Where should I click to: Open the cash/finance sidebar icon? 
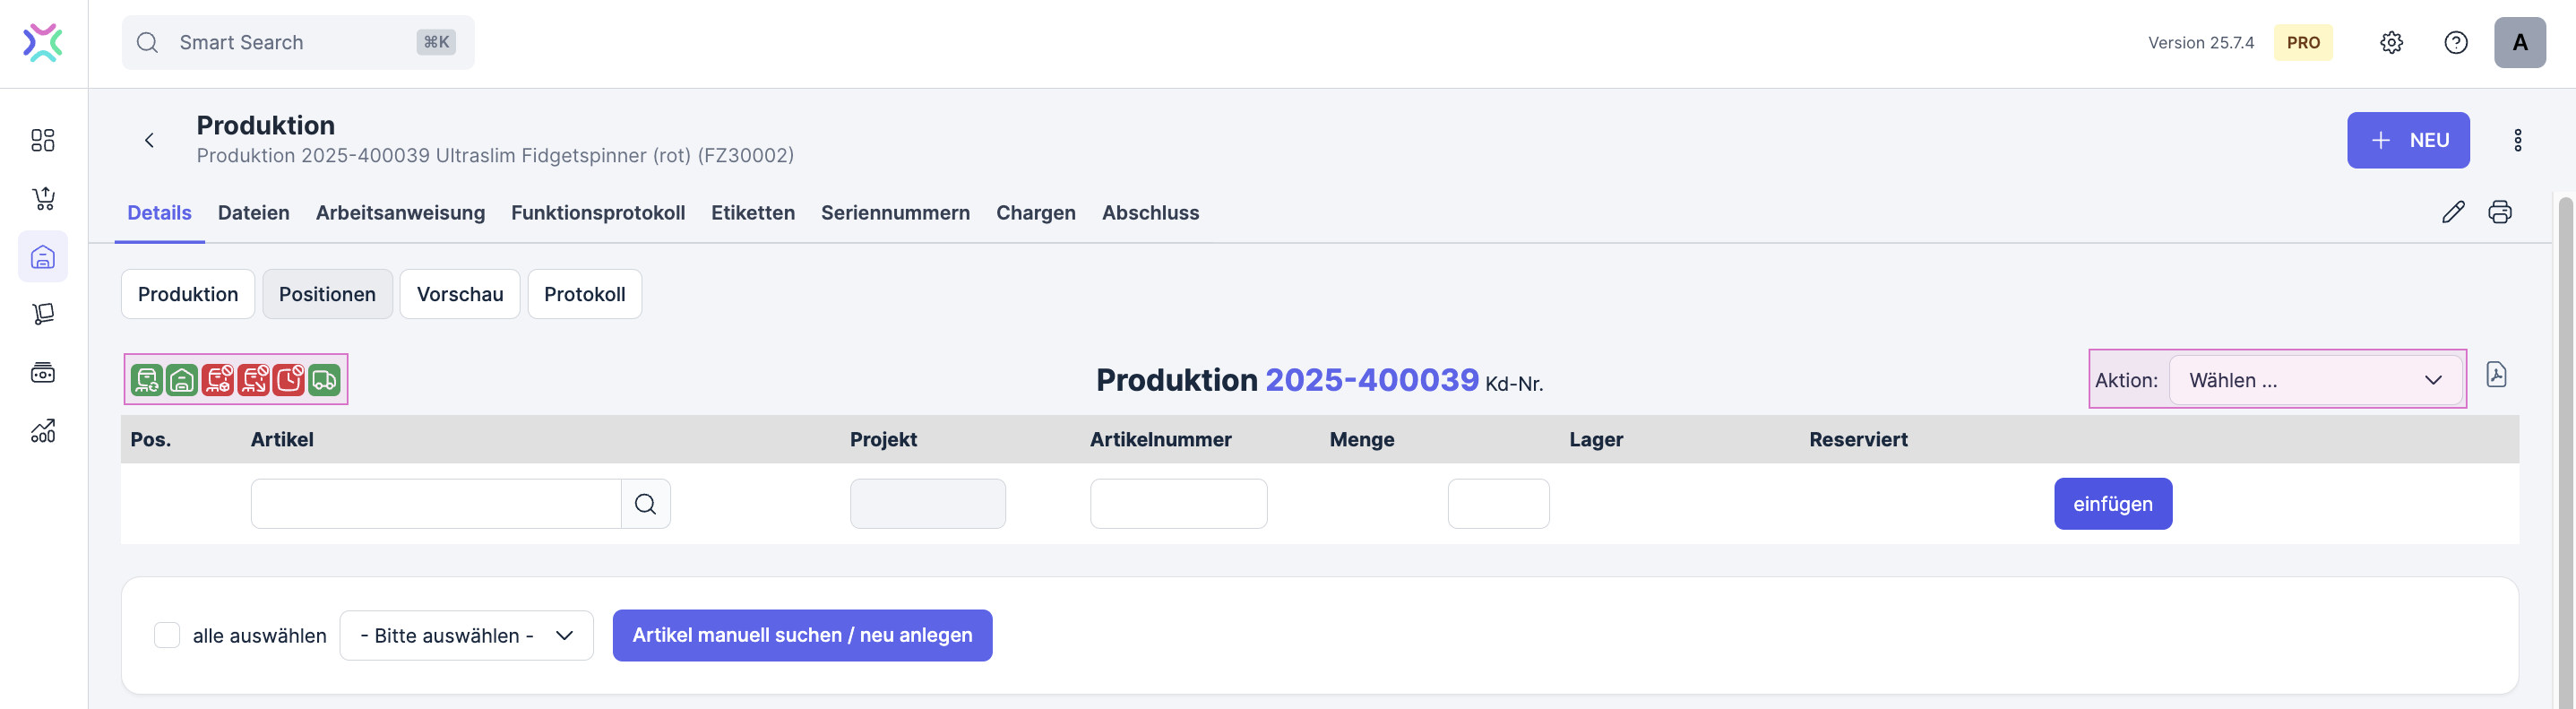[43, 373]
